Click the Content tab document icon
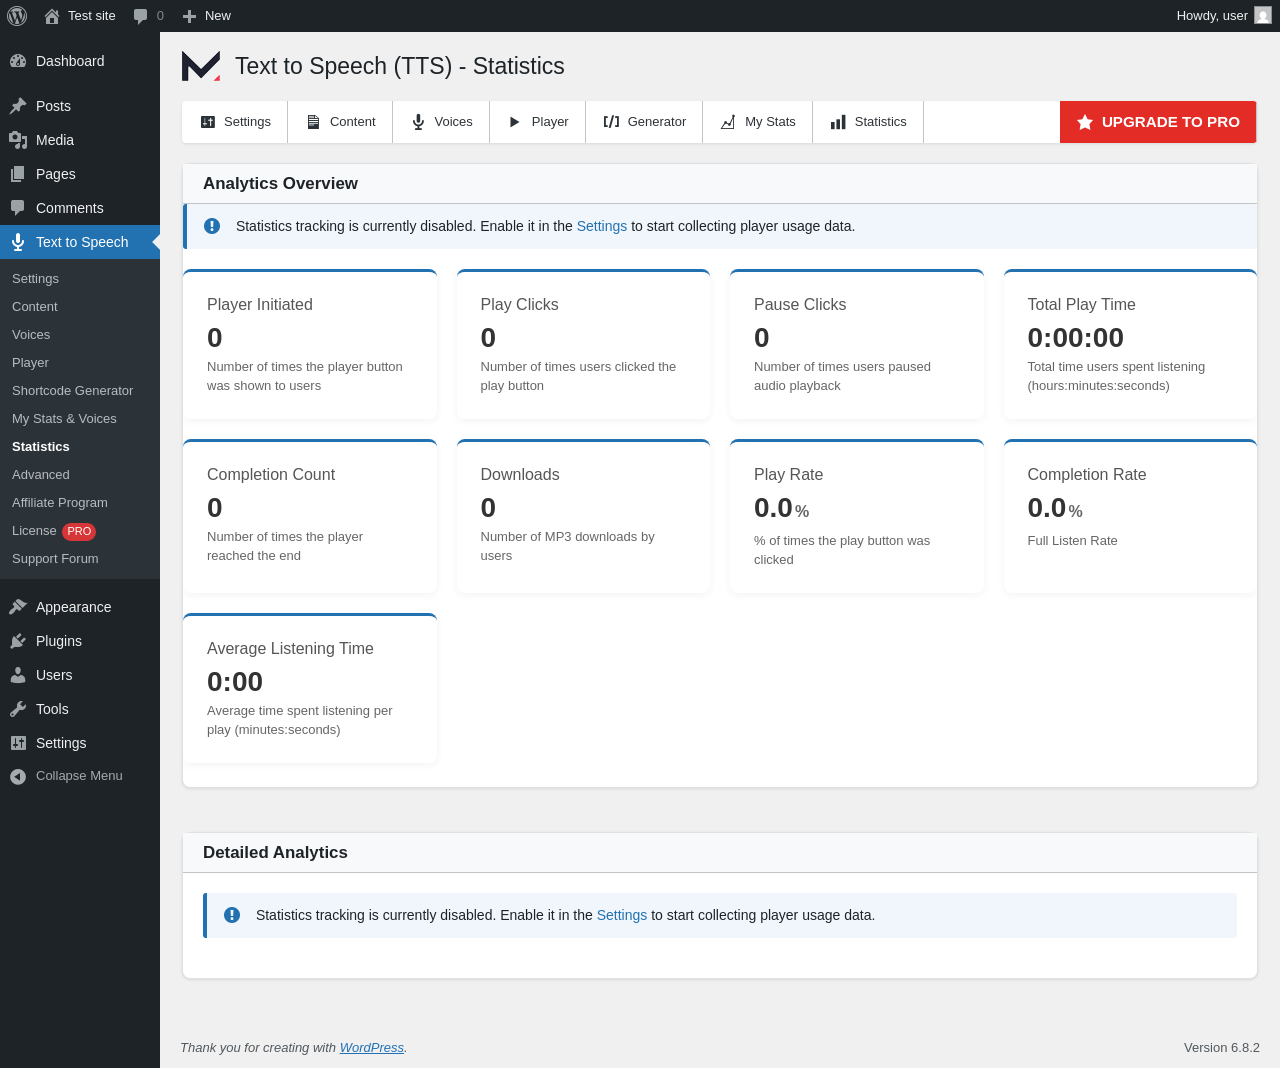The width and height of the screenshot is (1280, 1068). pyautogui.click(x=313, y=122)
